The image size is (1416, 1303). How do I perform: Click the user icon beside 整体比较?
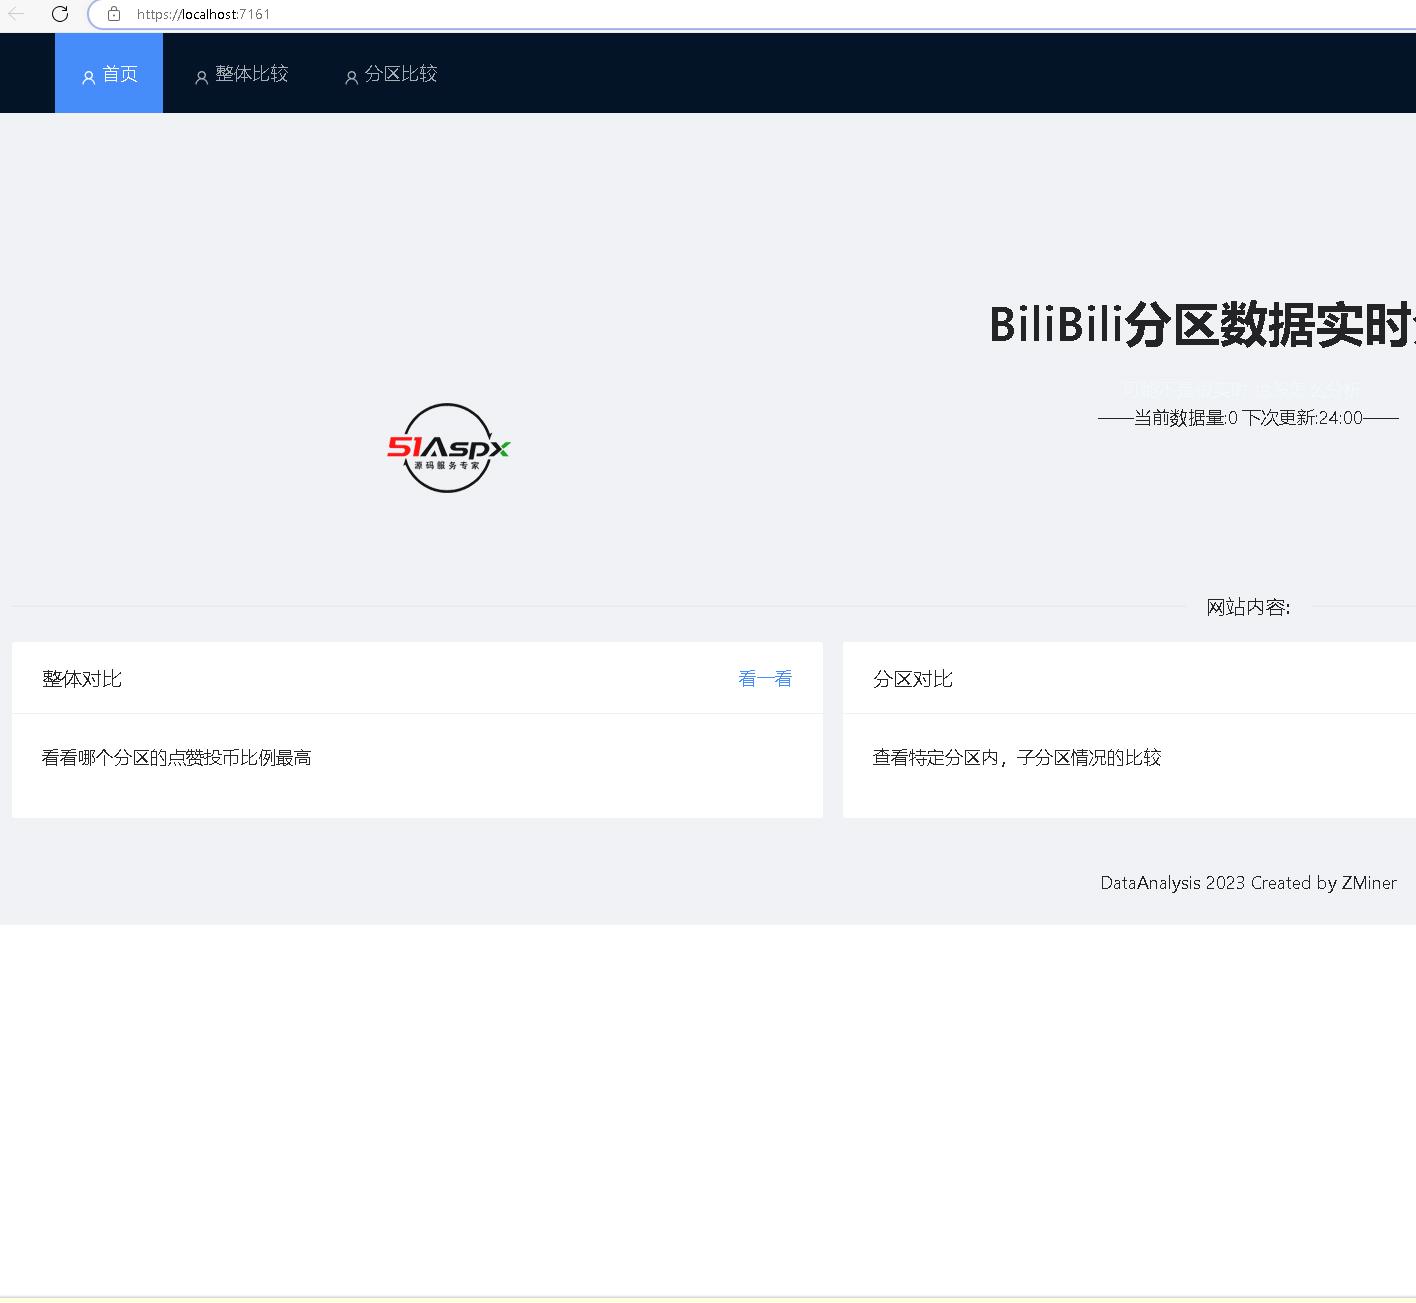(201, 76)
